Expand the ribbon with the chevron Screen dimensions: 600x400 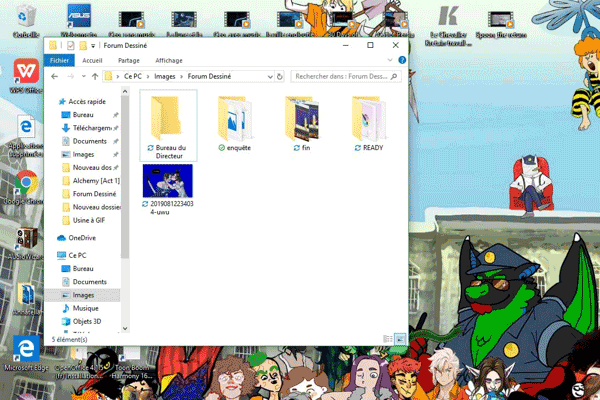click(x=390, y=60)
